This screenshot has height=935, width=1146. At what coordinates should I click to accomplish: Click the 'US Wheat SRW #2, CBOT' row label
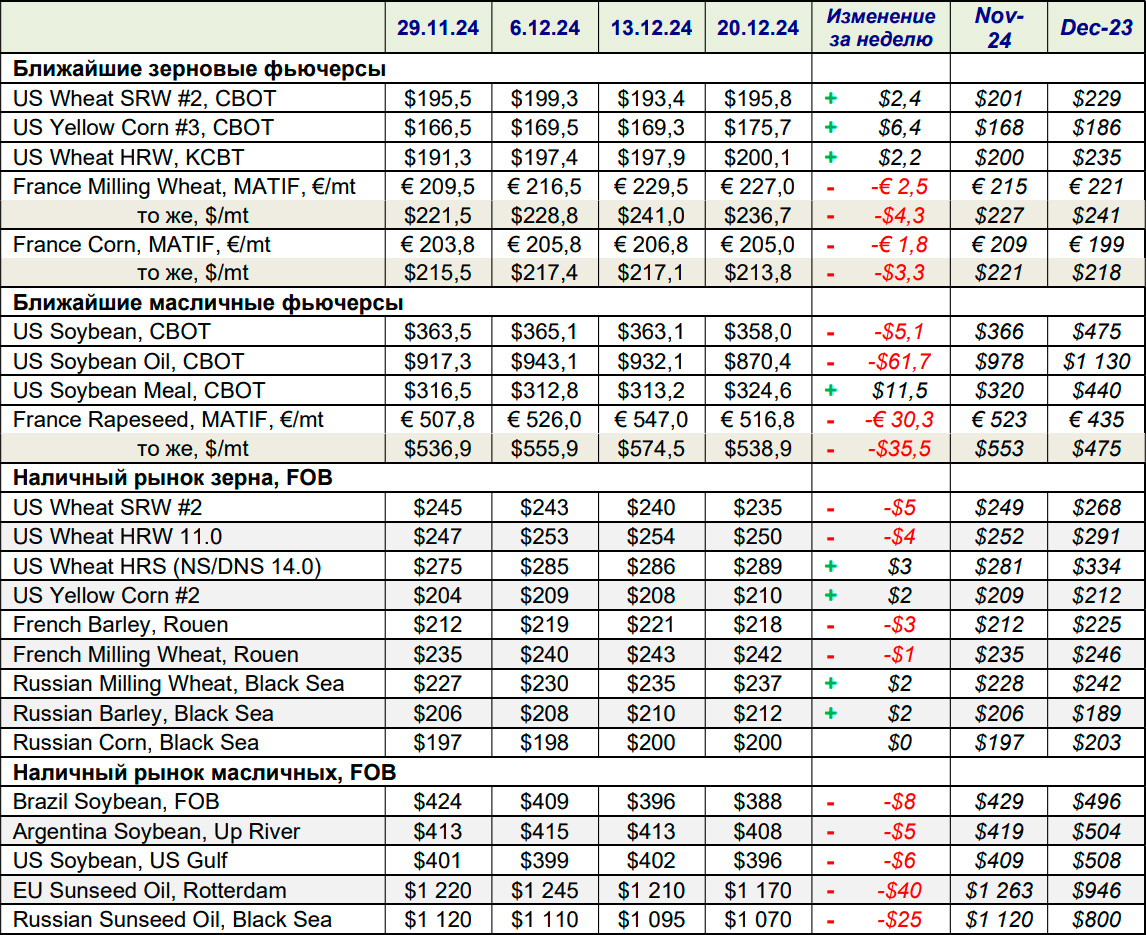tap(145, 99)
